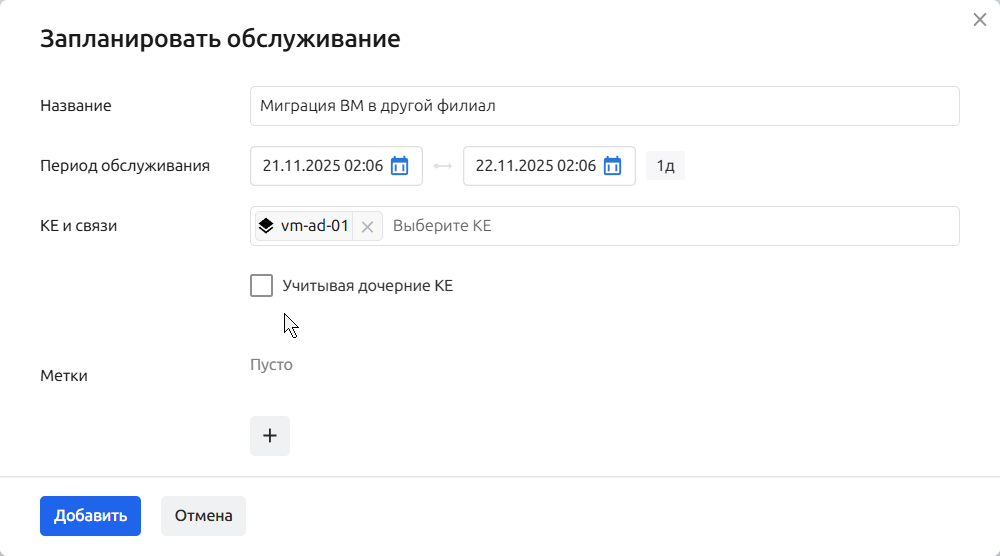The height and width of the screenshot is (556, 1000).
Task: Click the end date value 22.11.2025 02:06
Action: click(535, 166)
